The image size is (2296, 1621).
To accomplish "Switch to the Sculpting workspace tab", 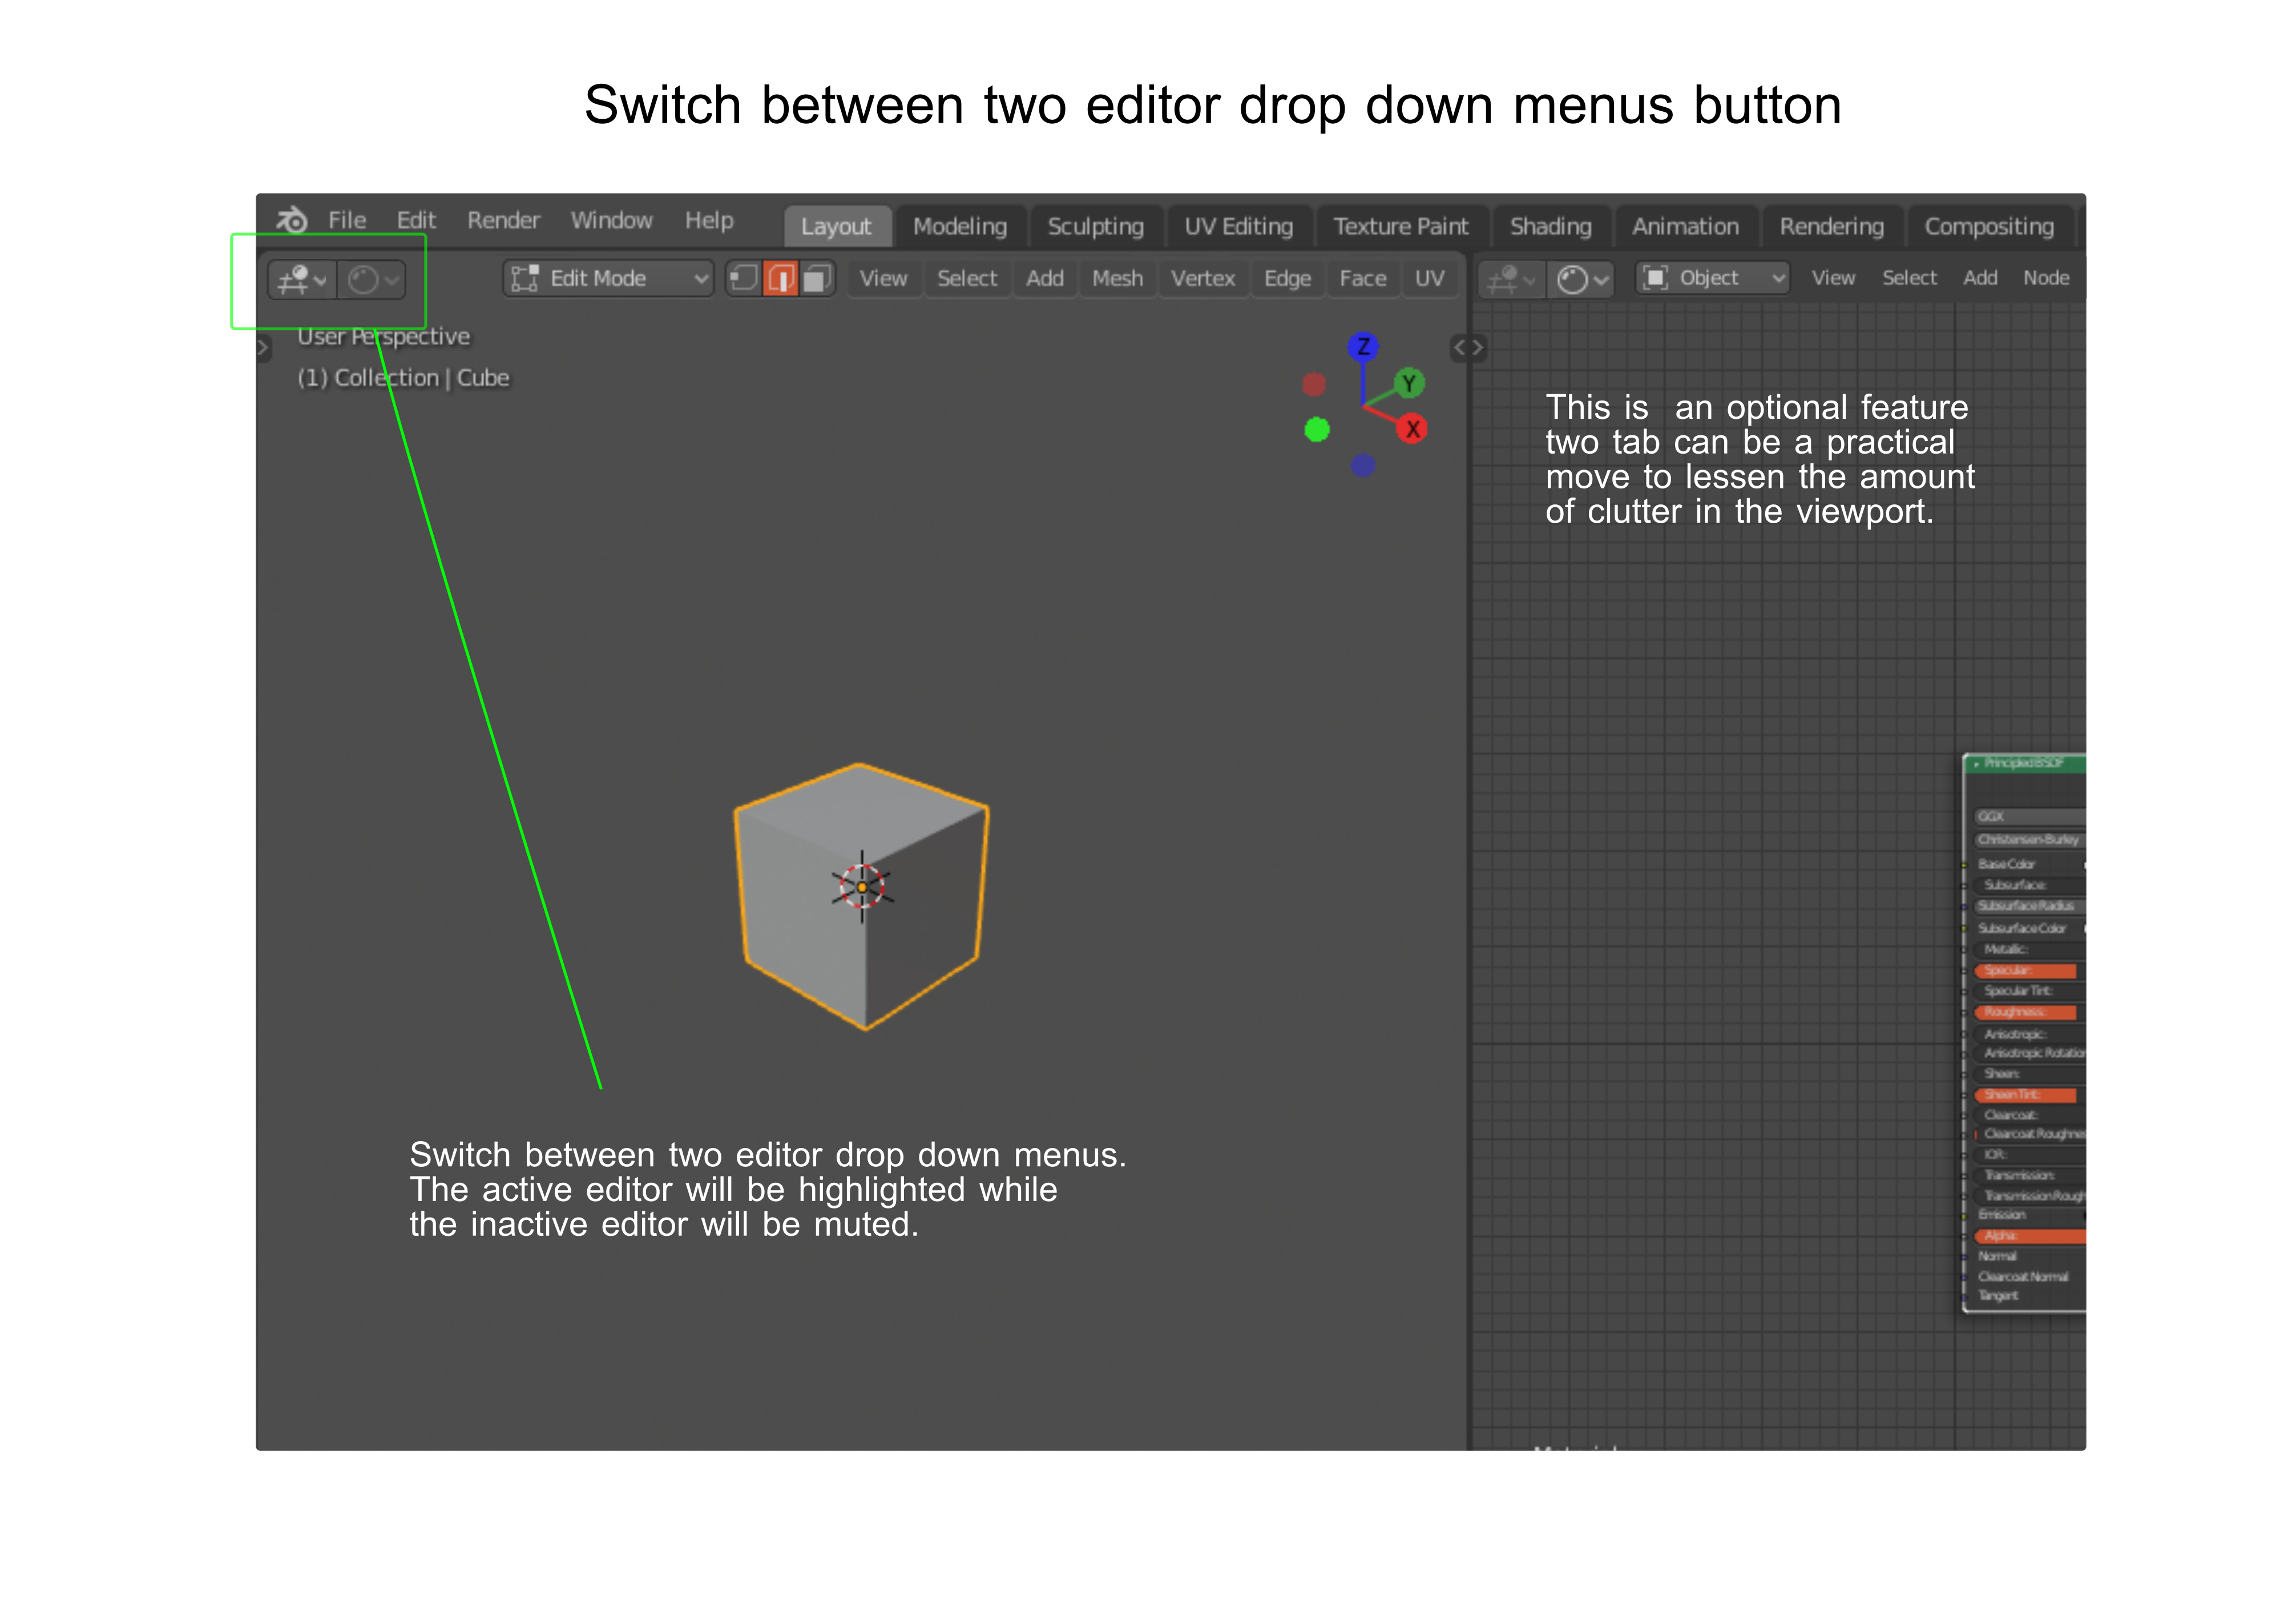I will 1096,227.
